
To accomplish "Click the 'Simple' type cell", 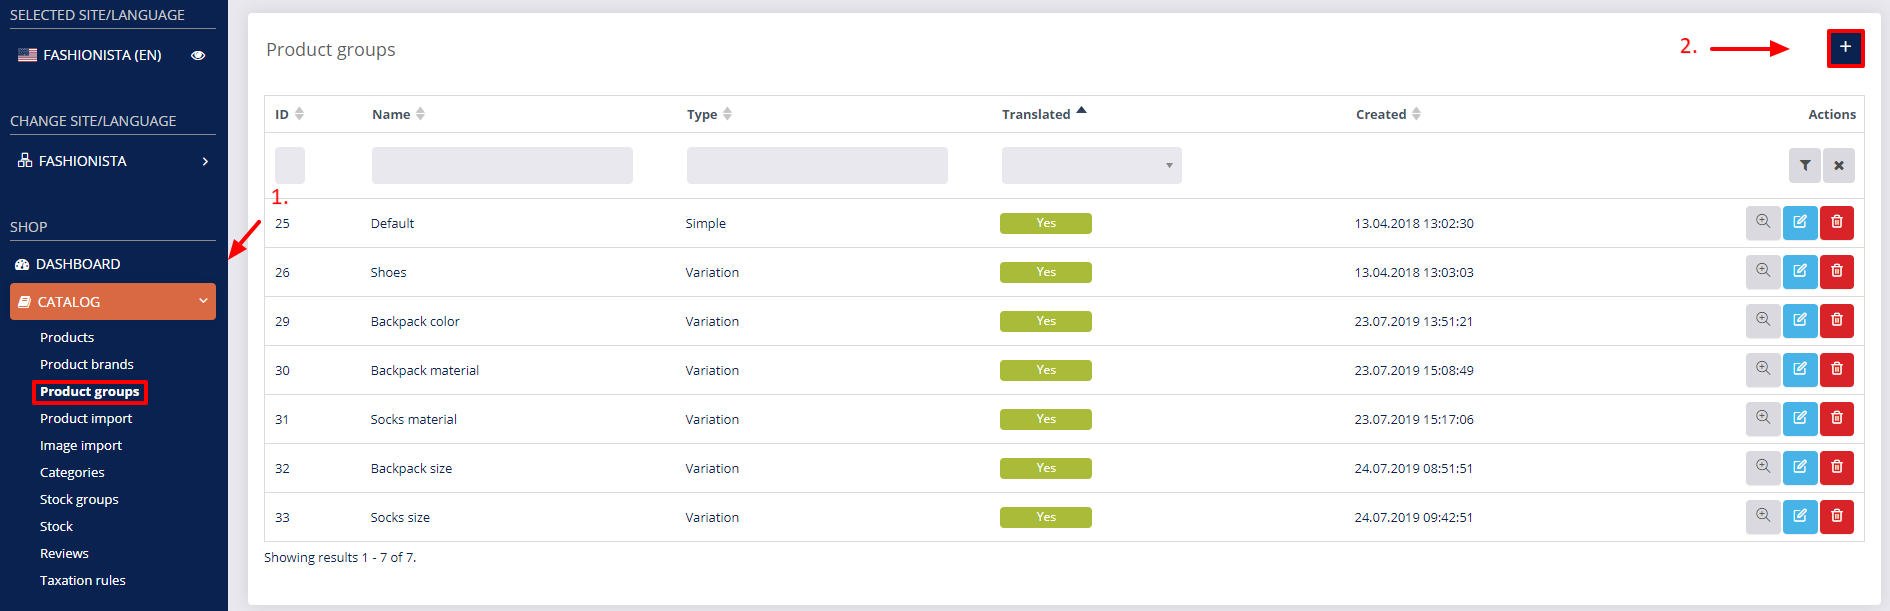I will click(x=706, y=223).
